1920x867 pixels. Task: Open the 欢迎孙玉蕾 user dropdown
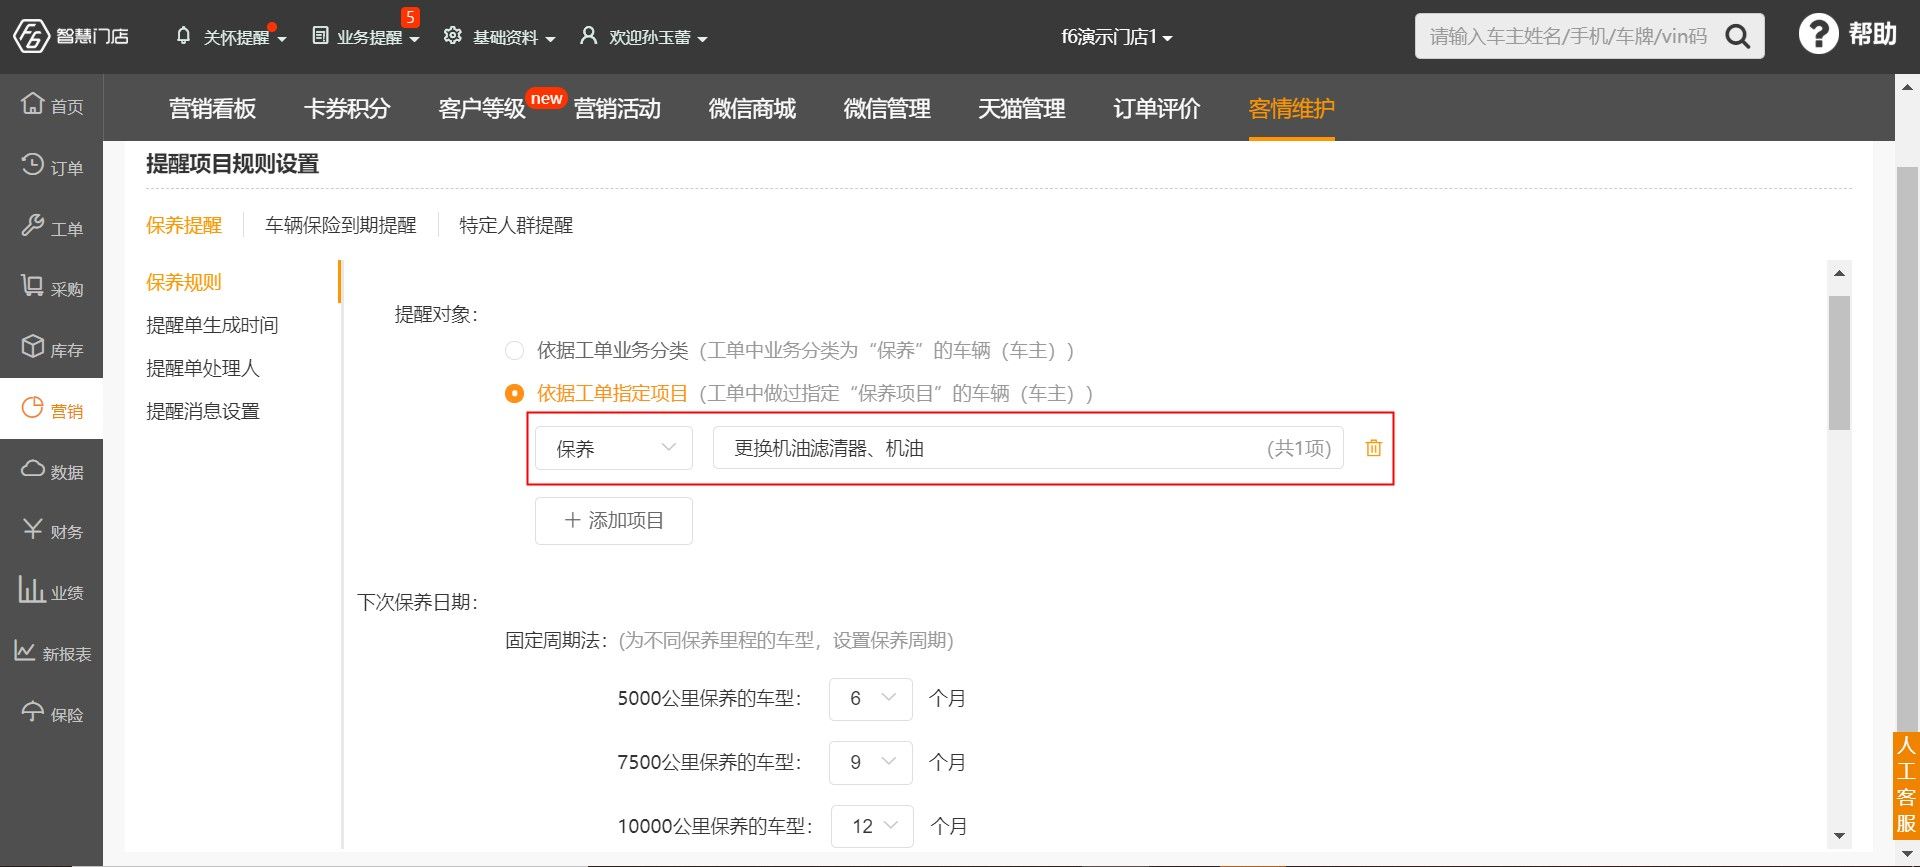[645, 37]
